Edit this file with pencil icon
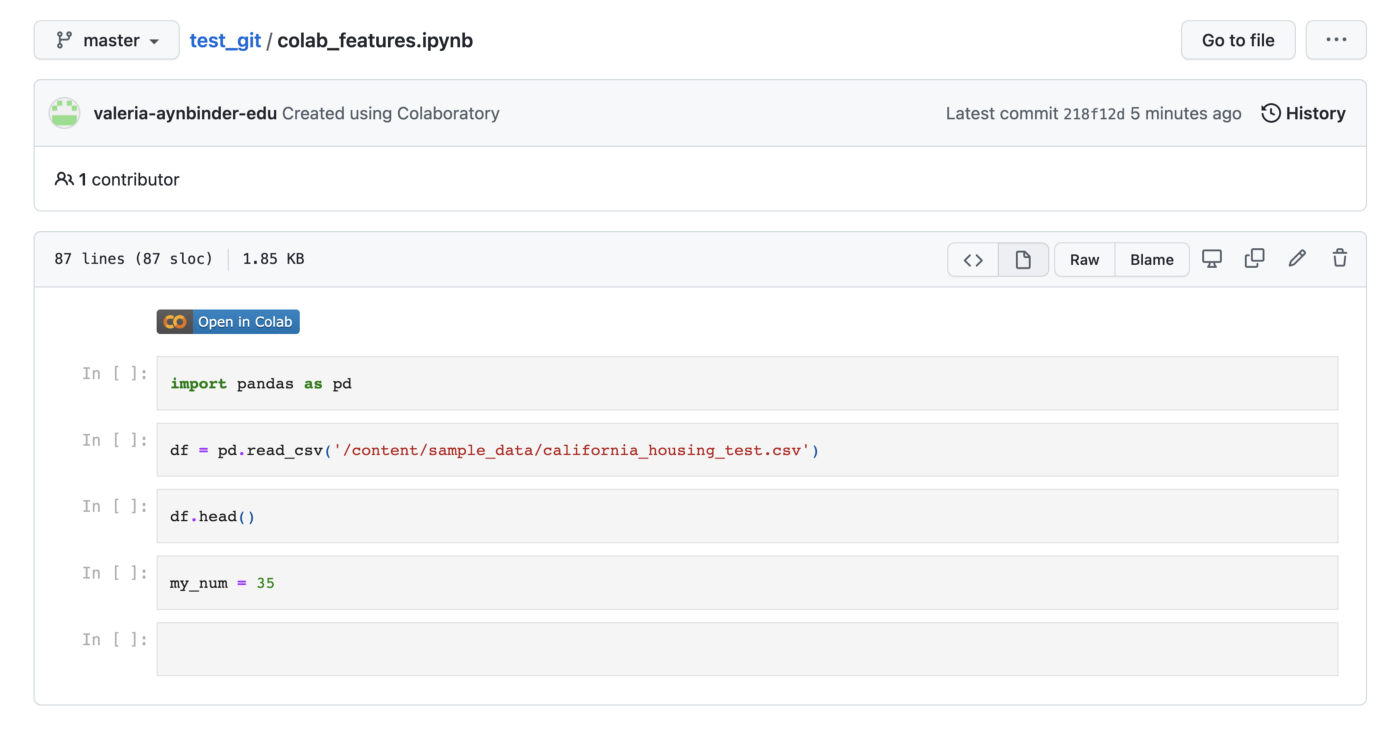Viewport: 1400px width, 742px height. click(1297, 259)
